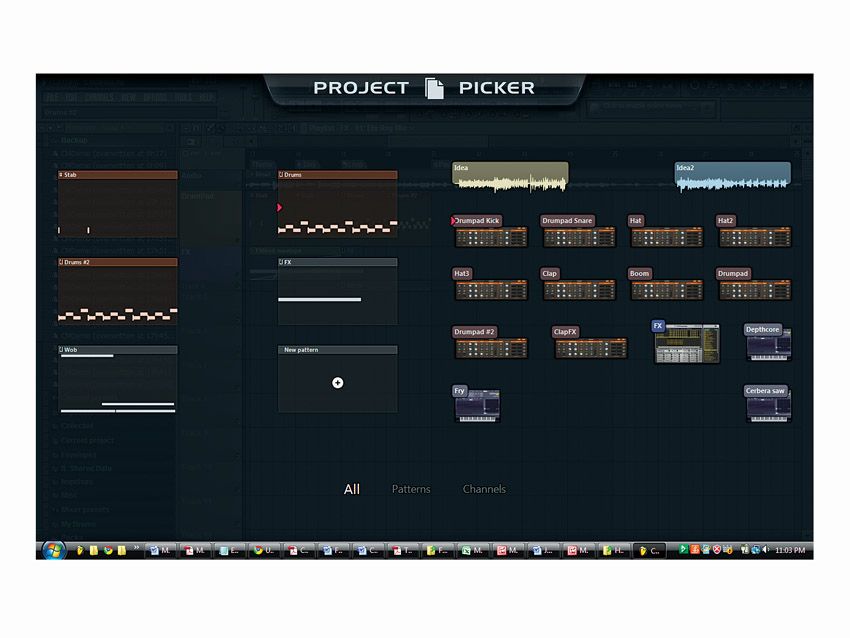Image resolution: width=850 pixels, height=638 pixels.
Task: Choose the Hat3 channel
Action: pyautogui.click(x=490, y=284)
